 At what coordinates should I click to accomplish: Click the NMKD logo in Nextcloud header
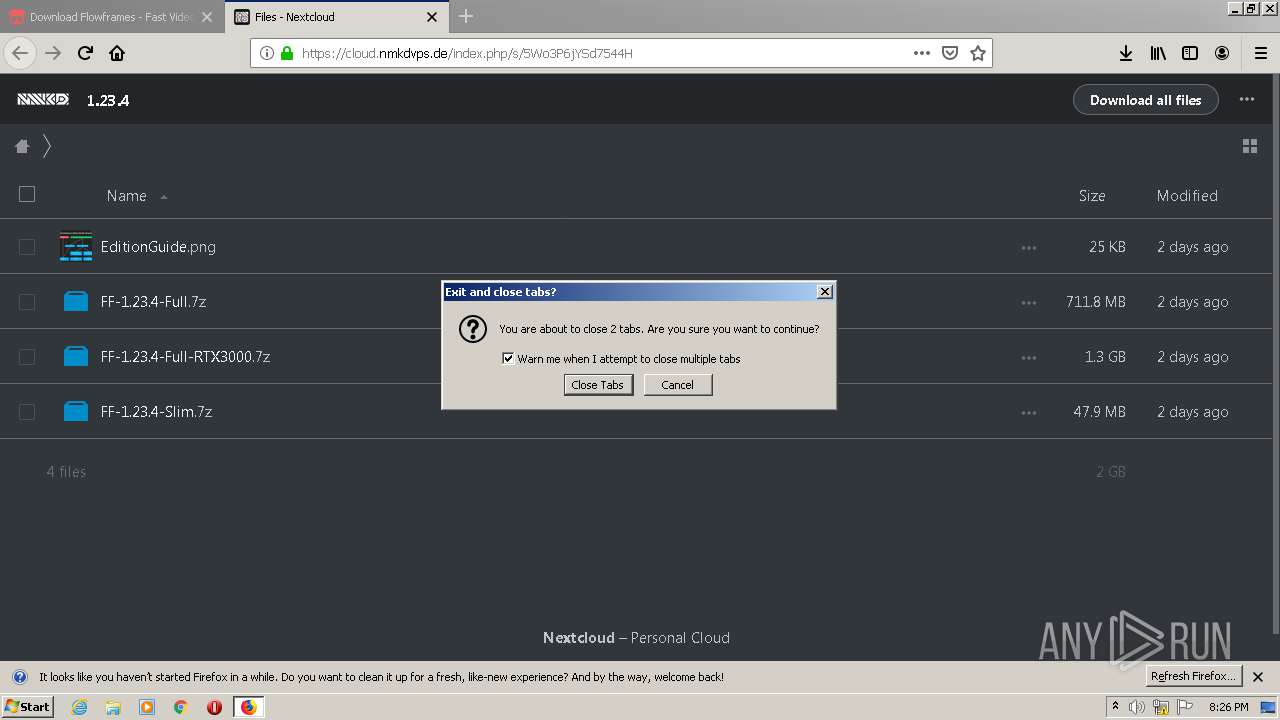tap(43, 99)
